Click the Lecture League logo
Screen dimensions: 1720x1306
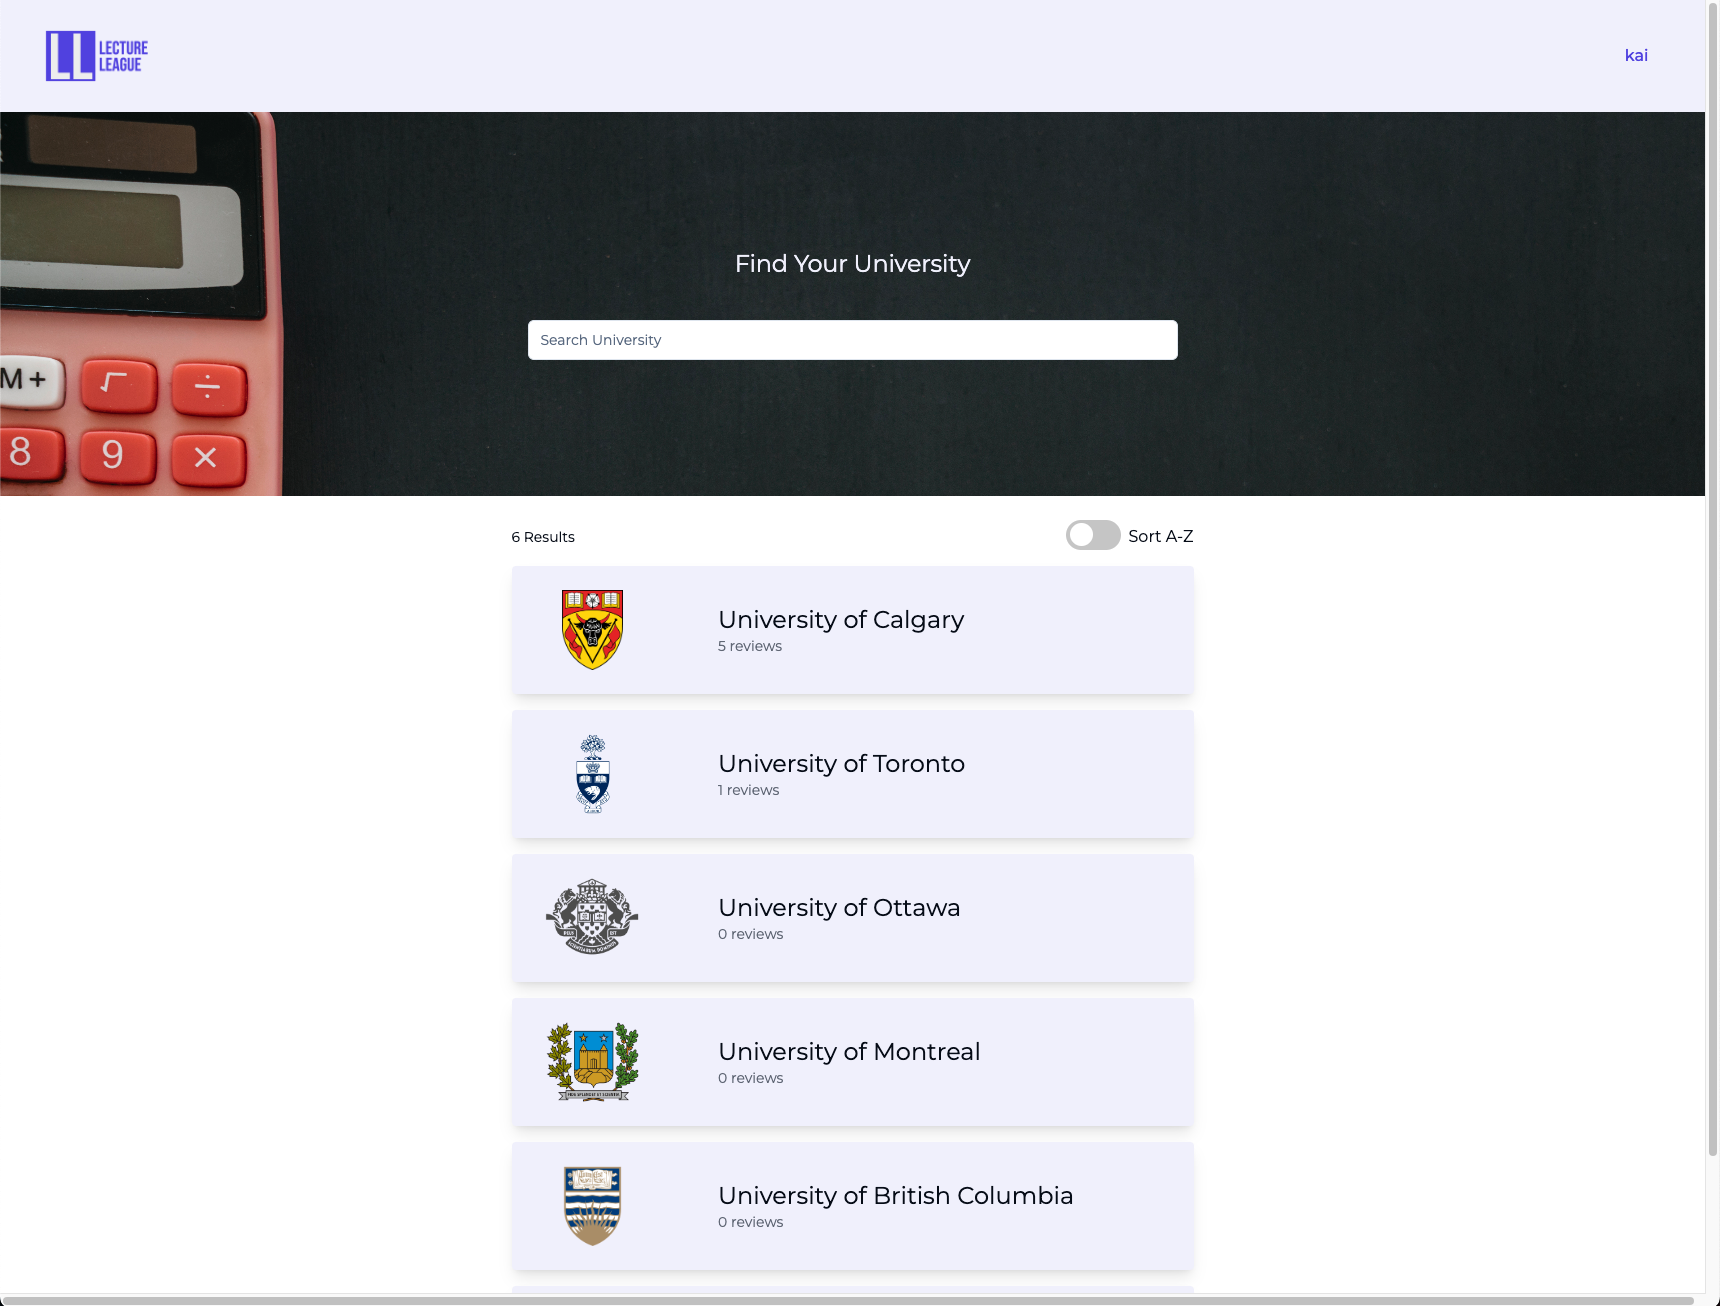tap(97, 56)
